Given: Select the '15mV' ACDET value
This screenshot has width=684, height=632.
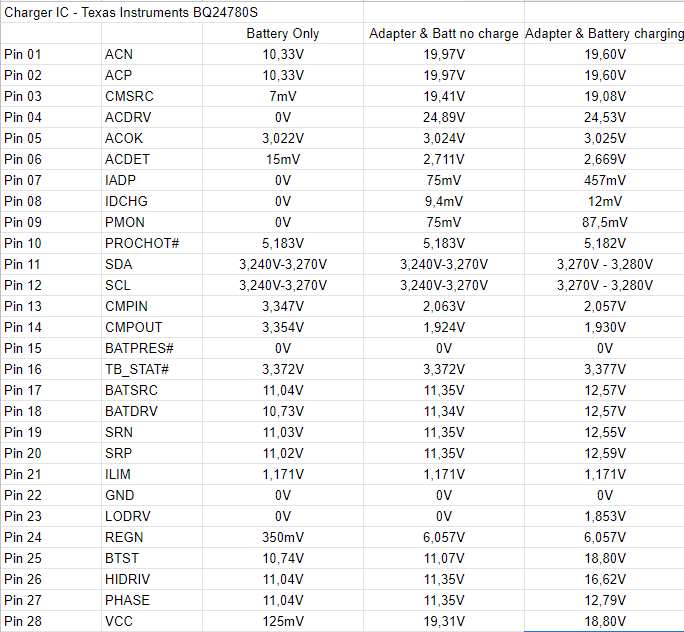Looking at the screenshot, I should point(283,159).
